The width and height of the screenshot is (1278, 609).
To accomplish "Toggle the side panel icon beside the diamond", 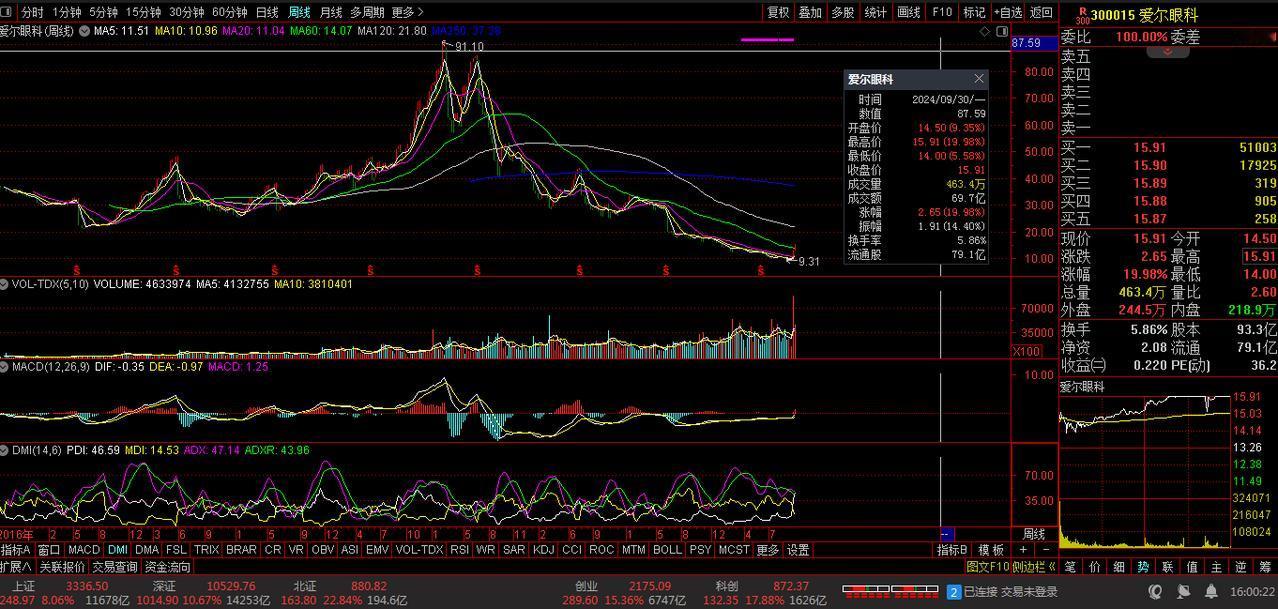I will (x=1003, y=32).
